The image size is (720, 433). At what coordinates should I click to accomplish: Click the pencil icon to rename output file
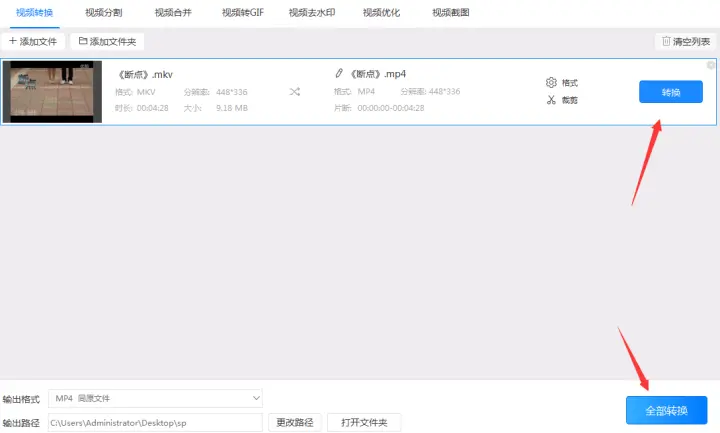pyautogui.click(x=339, y=73)
